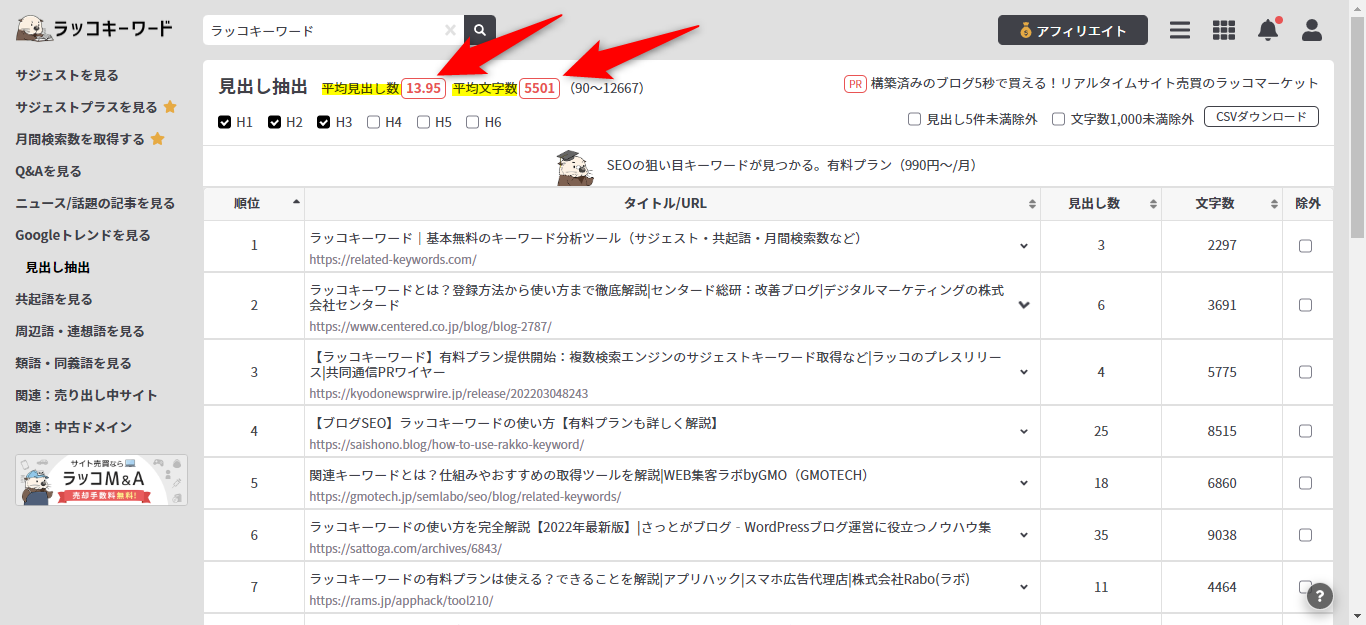This screenshot has height=625, width=1366.
Task: Uncheck the H2 checkbox
Action: pyautogui.click(x=275, y=122)
